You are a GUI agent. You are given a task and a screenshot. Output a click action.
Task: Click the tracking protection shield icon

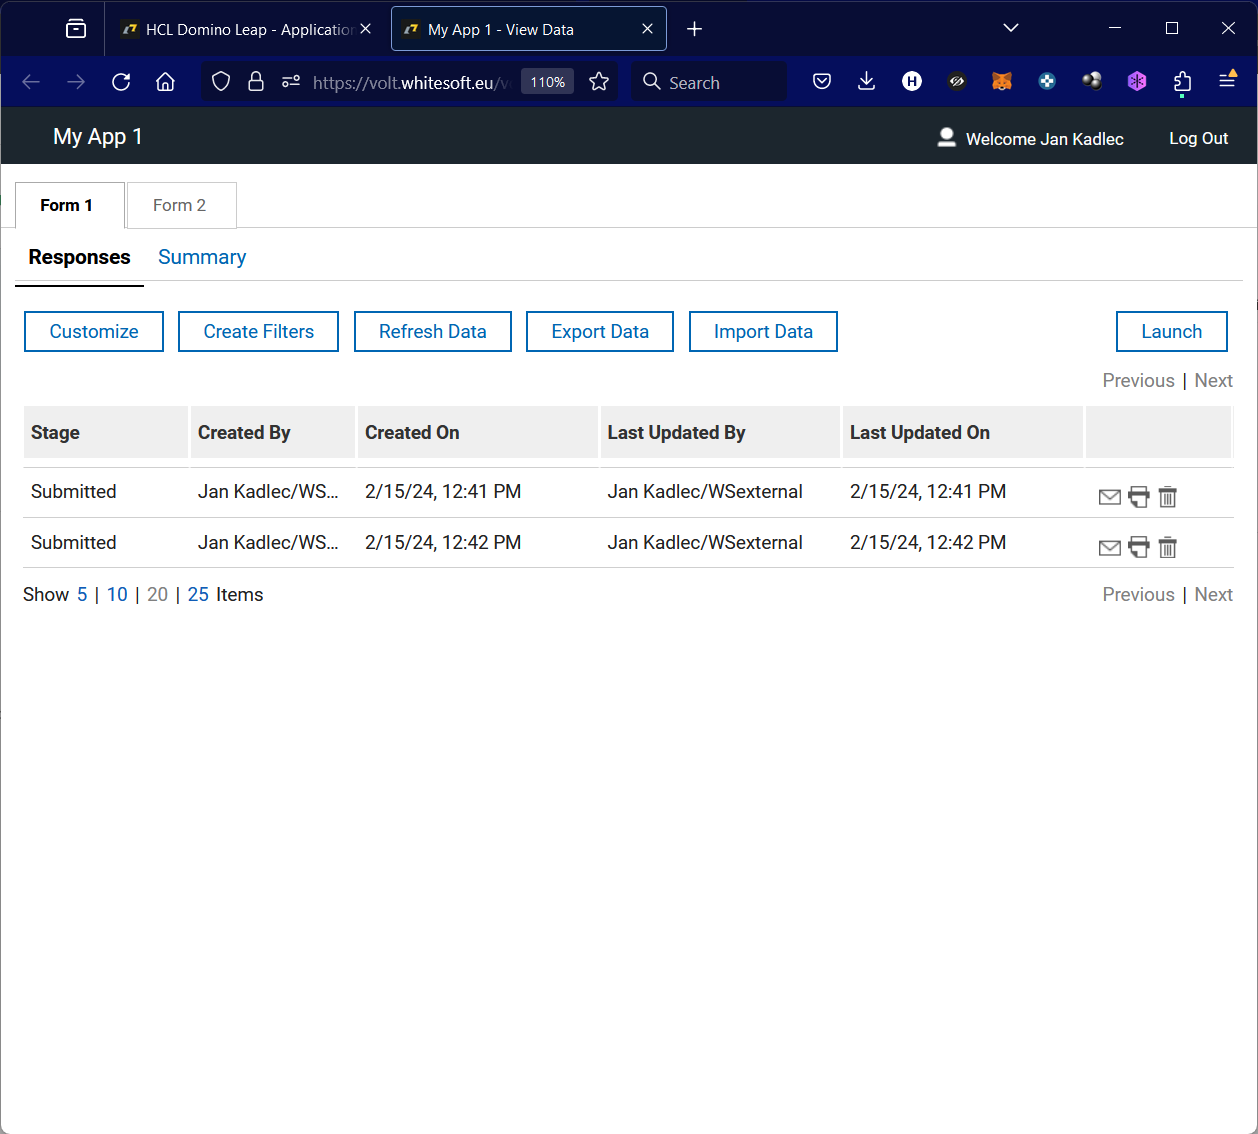[x=221, y=81]
